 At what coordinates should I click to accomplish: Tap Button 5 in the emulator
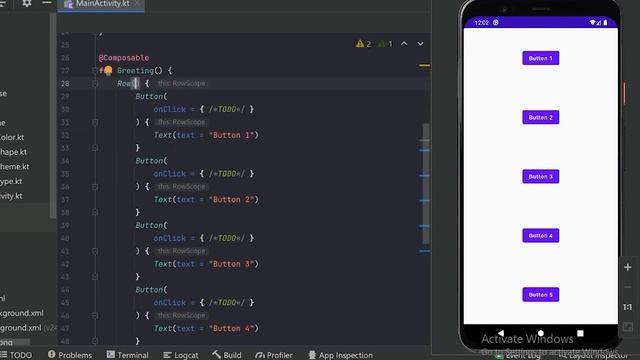point(540,294)
